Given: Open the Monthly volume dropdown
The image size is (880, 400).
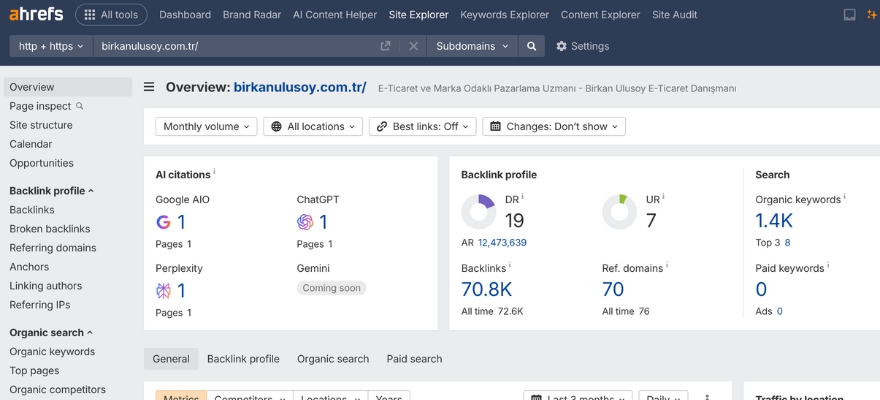Looking at the screenshot, I should coord(206,126).
